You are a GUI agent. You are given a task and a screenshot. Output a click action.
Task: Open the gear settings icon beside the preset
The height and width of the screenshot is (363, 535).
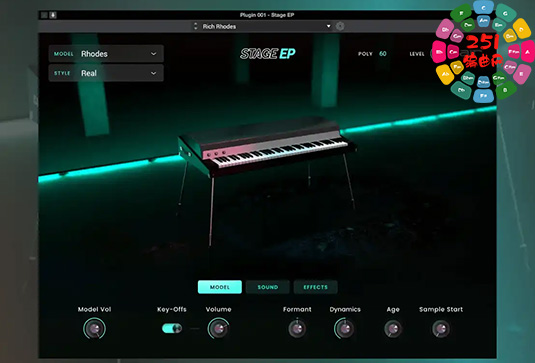pyautogui.click(x=340, y=26)
